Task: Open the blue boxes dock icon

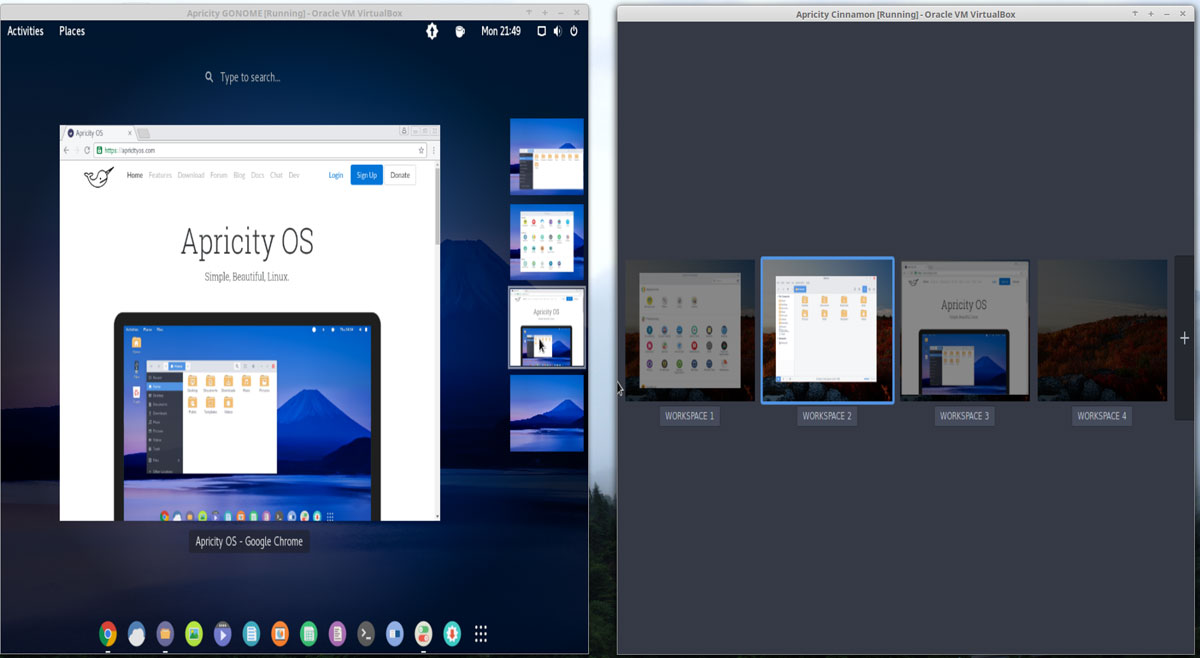Action: coord(395,633)
